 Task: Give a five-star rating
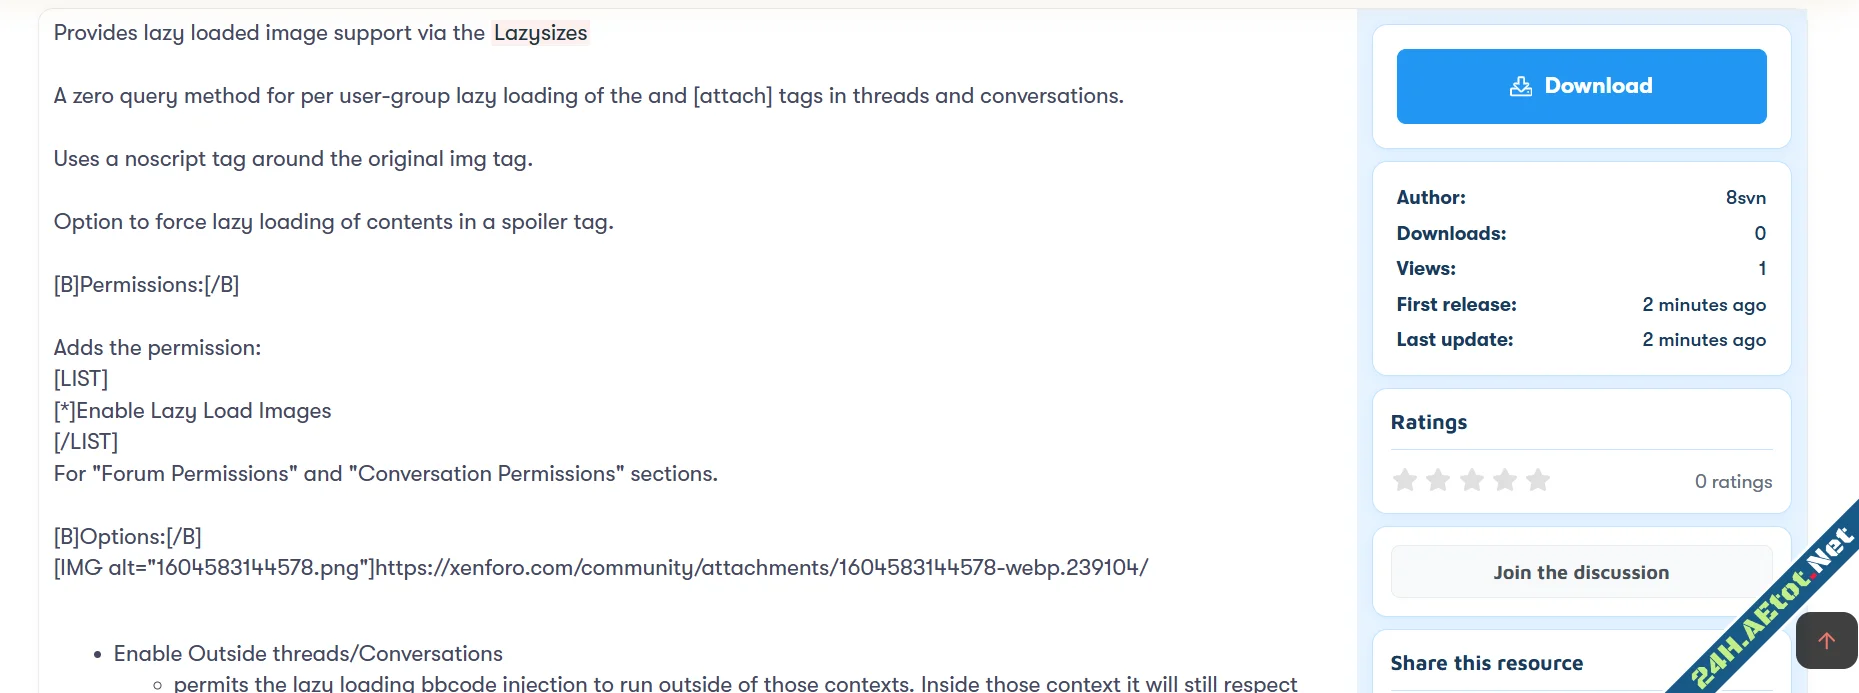point(1538,481)
